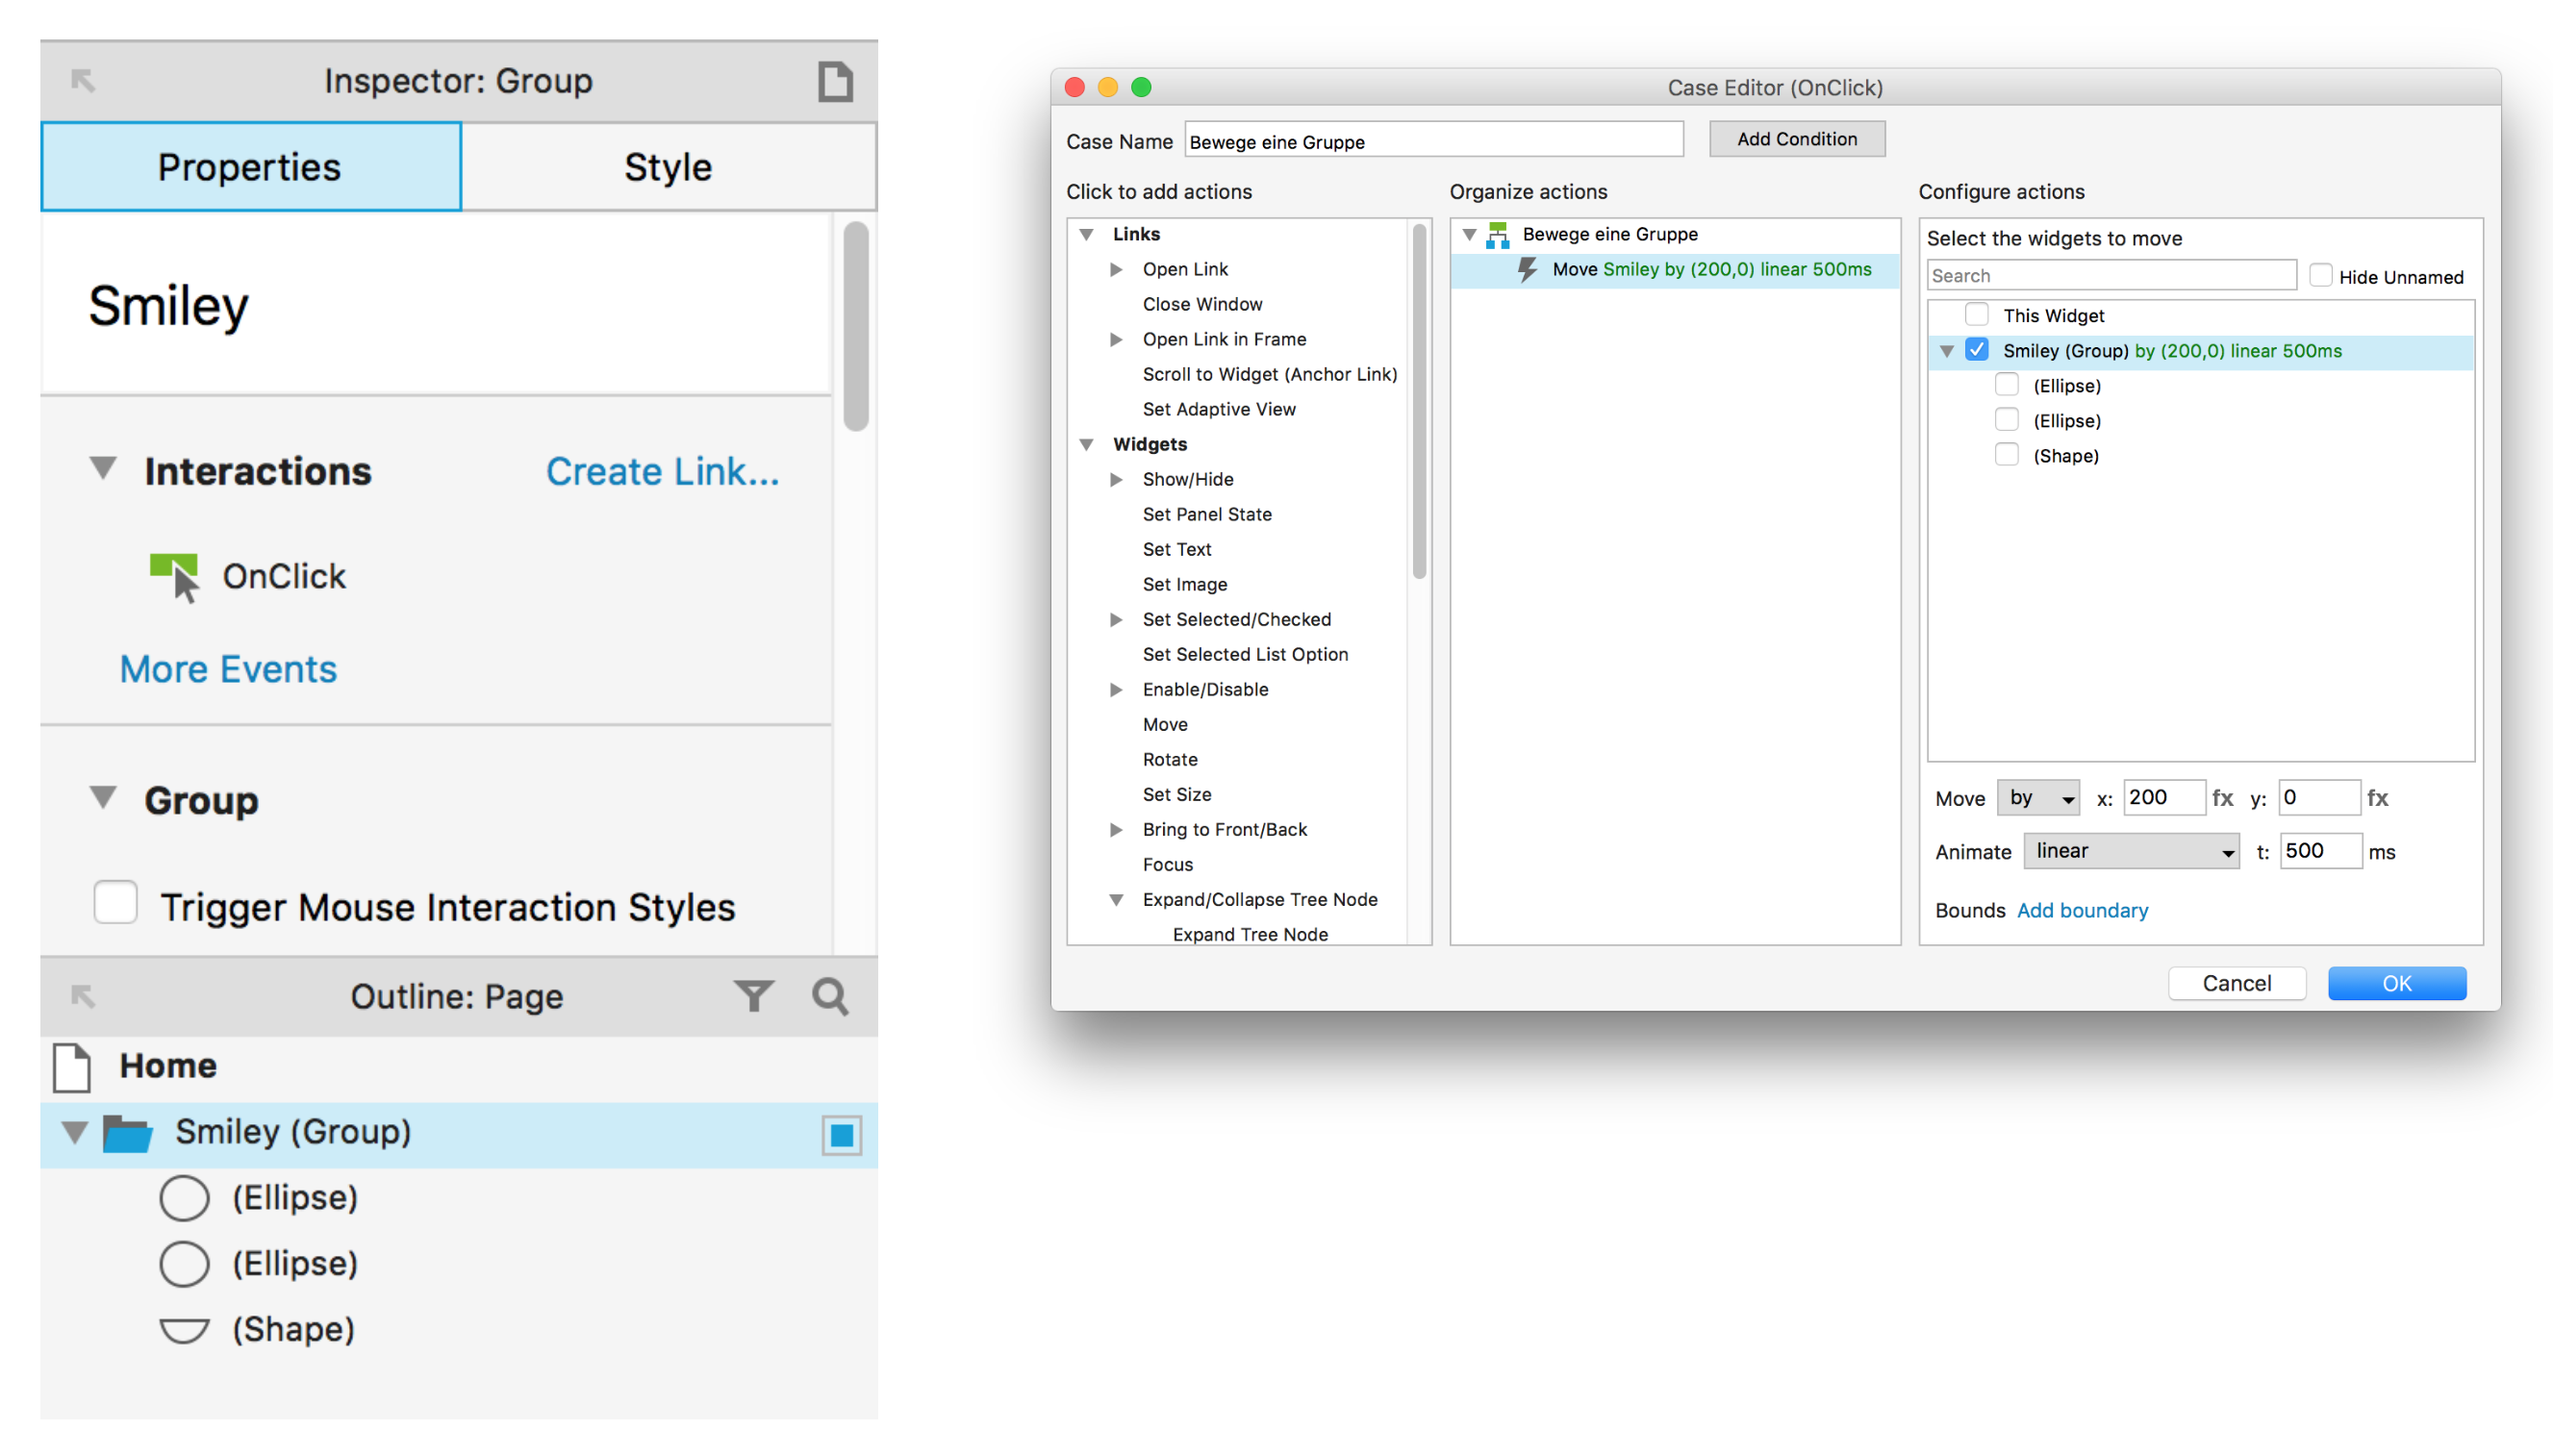Open fx expression editor for x value
Screen dimensions: 2553x1456
[x=2222, y=798]
